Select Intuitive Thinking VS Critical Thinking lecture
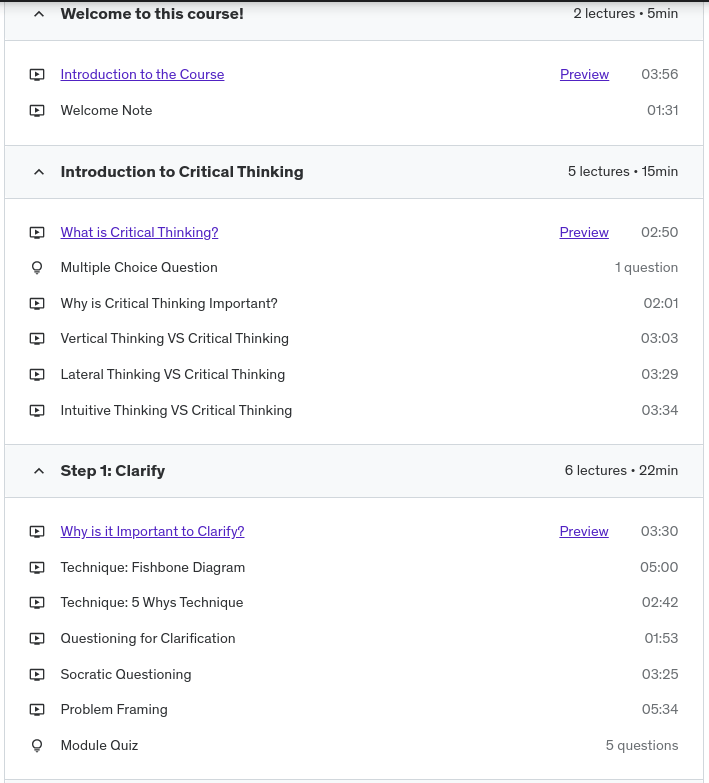The width and height of the screenshot is (709, 783). (176, 411)
